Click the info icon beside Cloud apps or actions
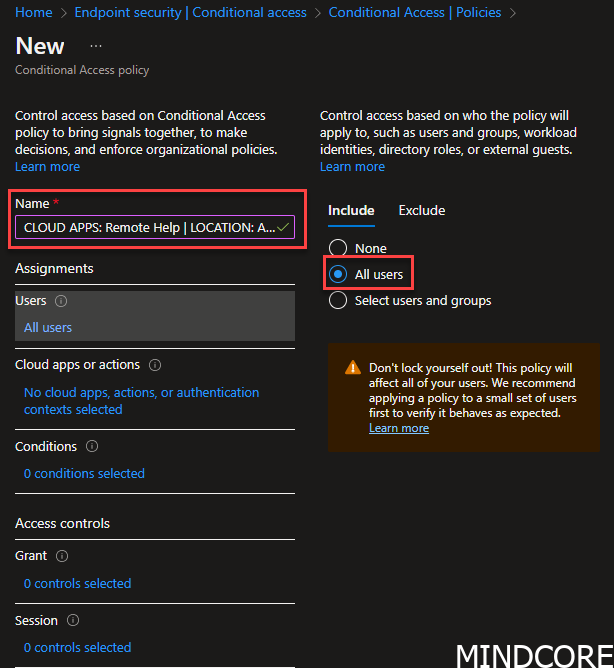Viewport: 614px width, 668px height. [155, 365]
